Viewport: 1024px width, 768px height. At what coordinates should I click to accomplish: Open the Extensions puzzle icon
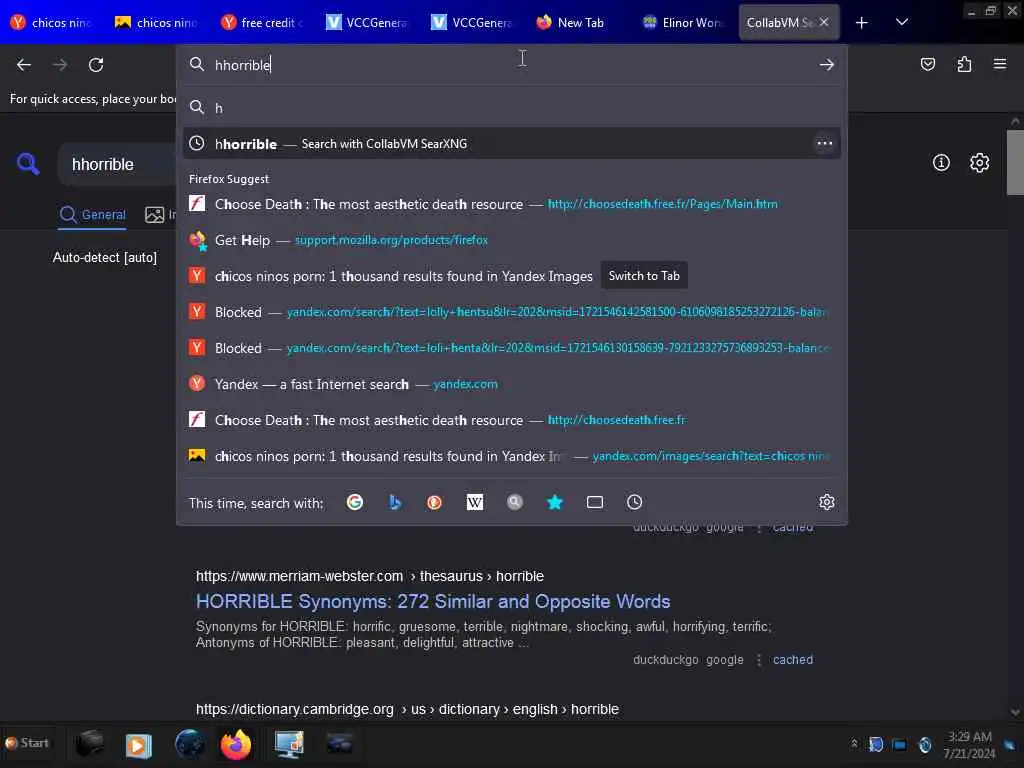click(964, 64)
